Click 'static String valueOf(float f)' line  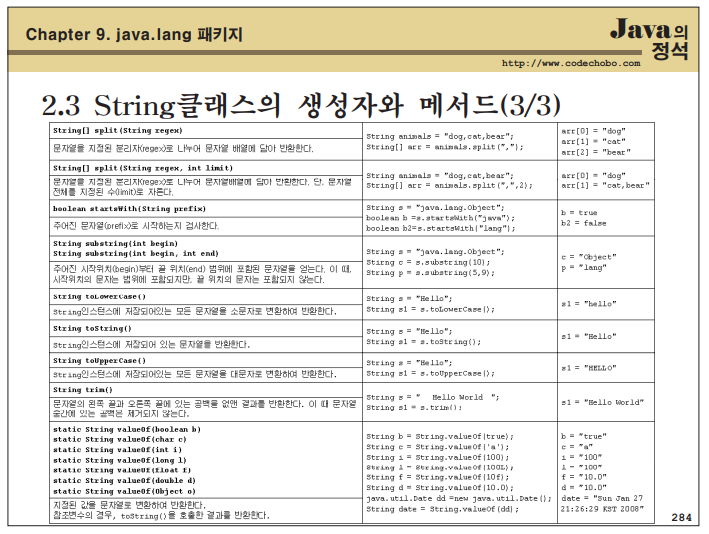point(122,470)
